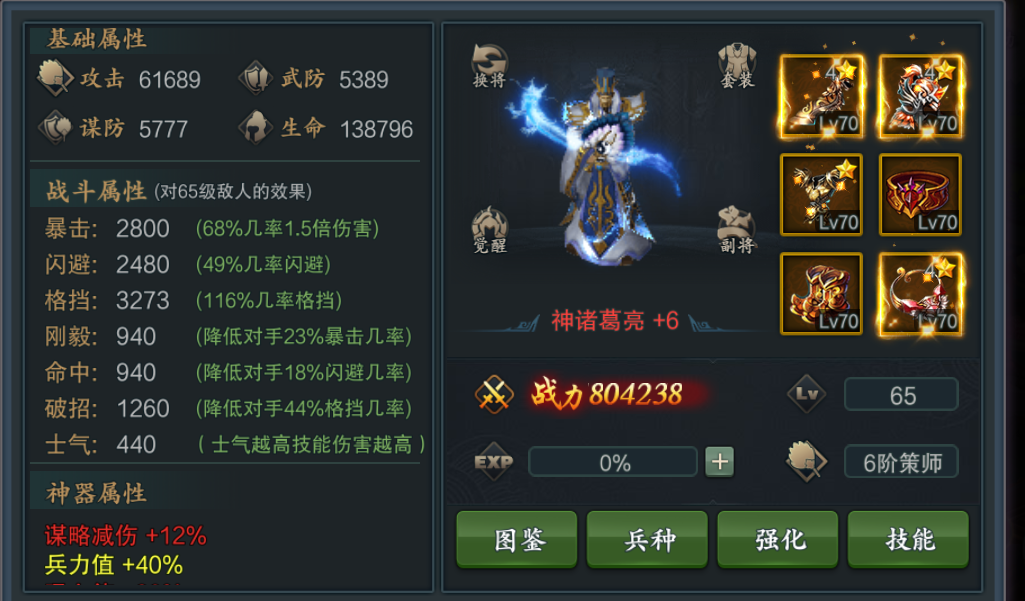1025x601 pixels.
Task: Open the 觉醒 awakening icon
Action: click(x=490, y=230)
